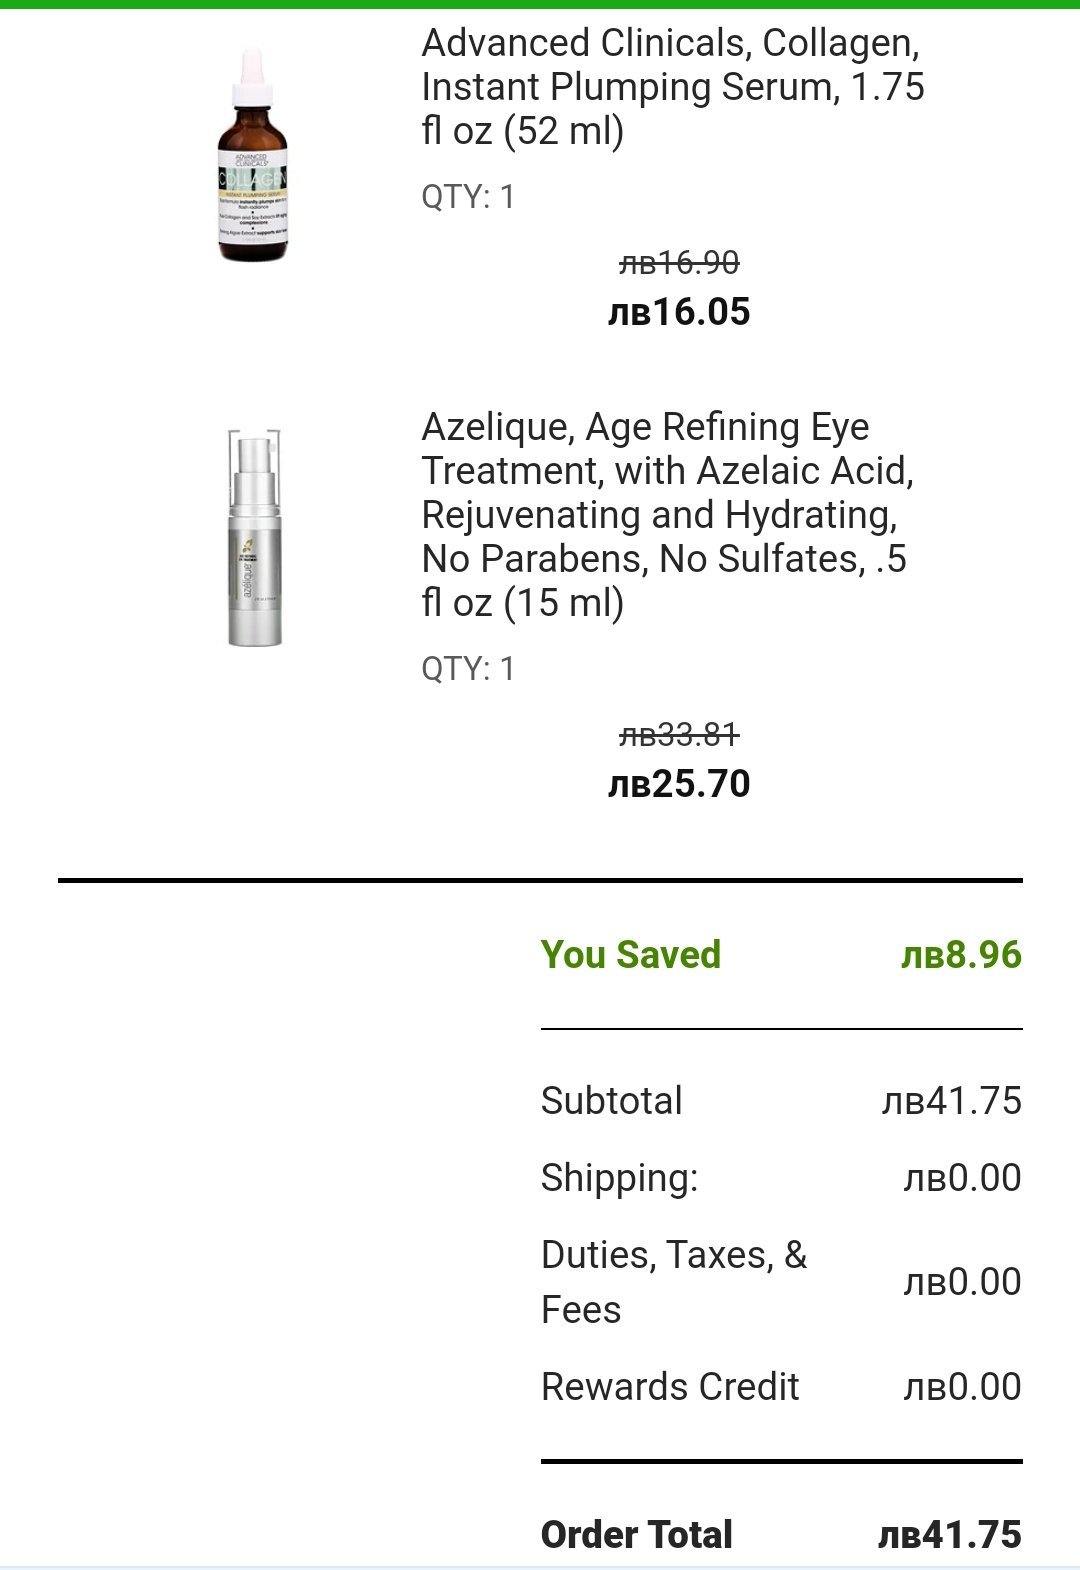Click the лв25.70 discounted price
The height and width of the screenshot is (1570, 1080).
coord(679,784)
